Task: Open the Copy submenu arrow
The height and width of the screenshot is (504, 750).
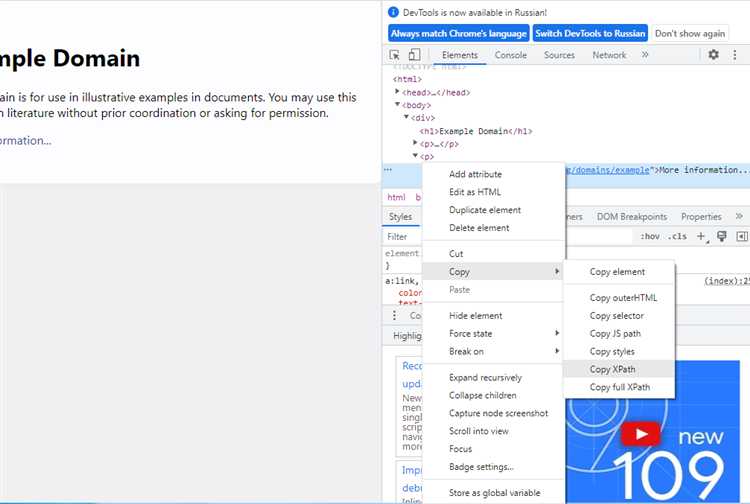Action: coord(557,272)
